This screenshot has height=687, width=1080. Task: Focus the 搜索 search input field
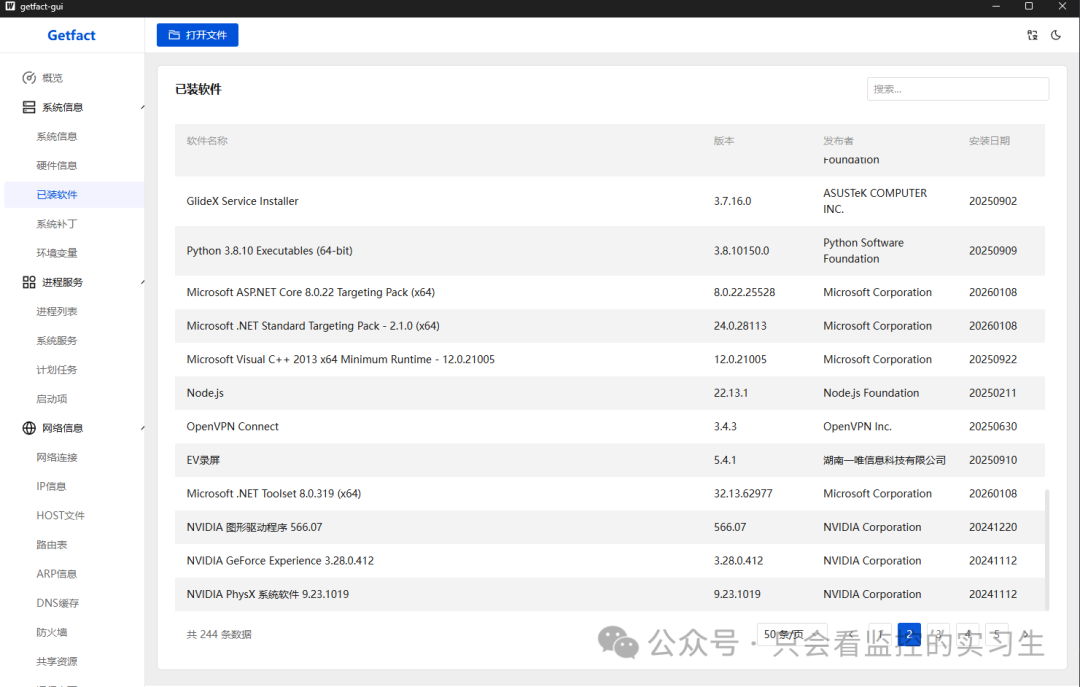[x=957, y=89]
